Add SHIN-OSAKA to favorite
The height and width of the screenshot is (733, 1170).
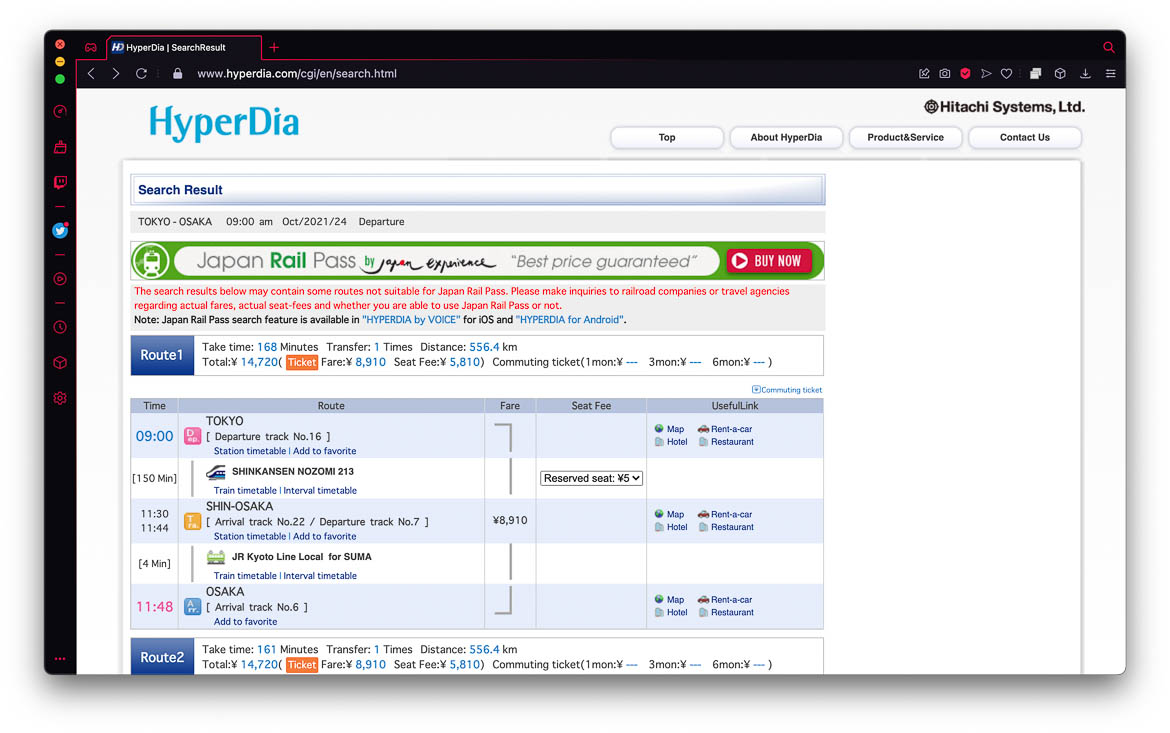325,536
